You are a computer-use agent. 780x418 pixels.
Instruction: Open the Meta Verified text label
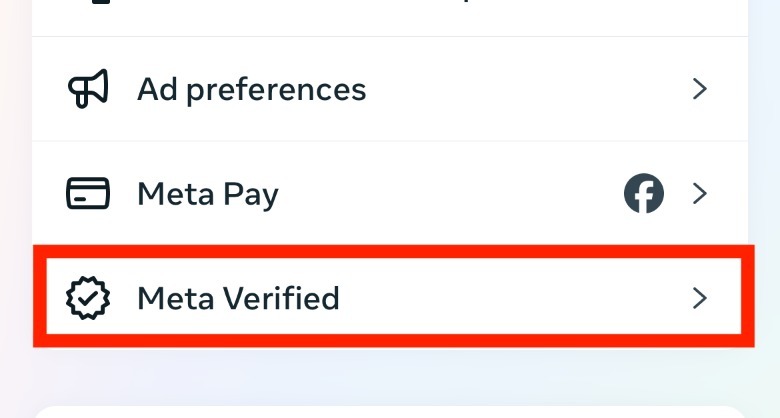(238, 298)
